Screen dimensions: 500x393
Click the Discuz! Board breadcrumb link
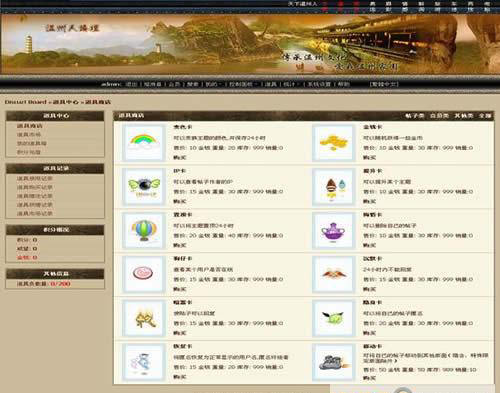pos(26,102)
